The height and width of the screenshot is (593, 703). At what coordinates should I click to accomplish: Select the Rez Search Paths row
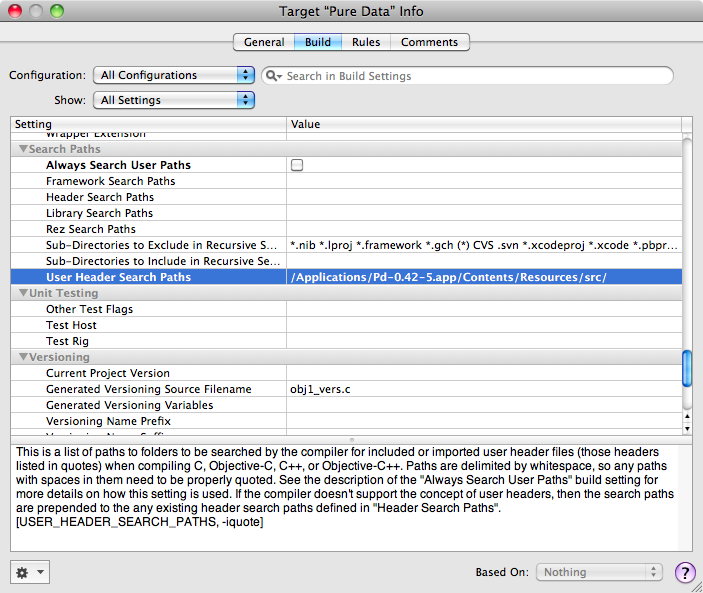click(346, 229)
